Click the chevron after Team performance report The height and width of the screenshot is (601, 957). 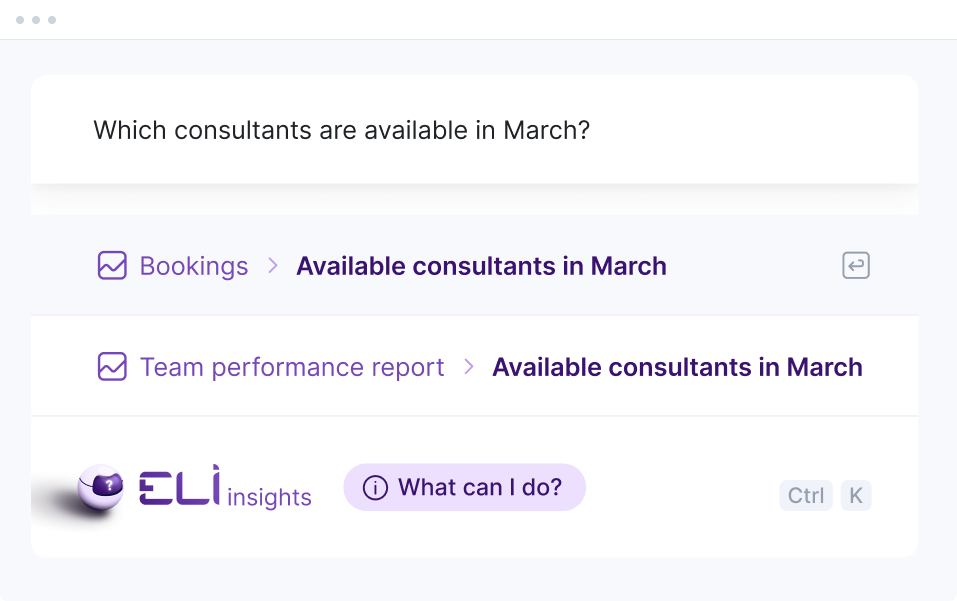click(468, 367)
